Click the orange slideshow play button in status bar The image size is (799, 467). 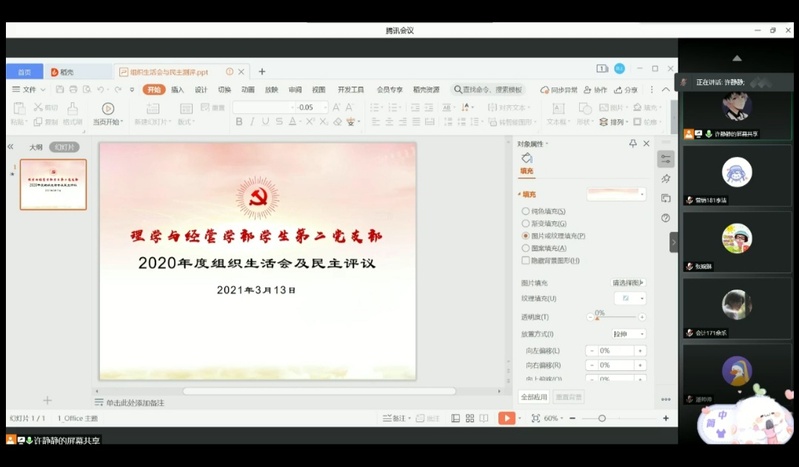pyautogui.click(x=507, y=418)
